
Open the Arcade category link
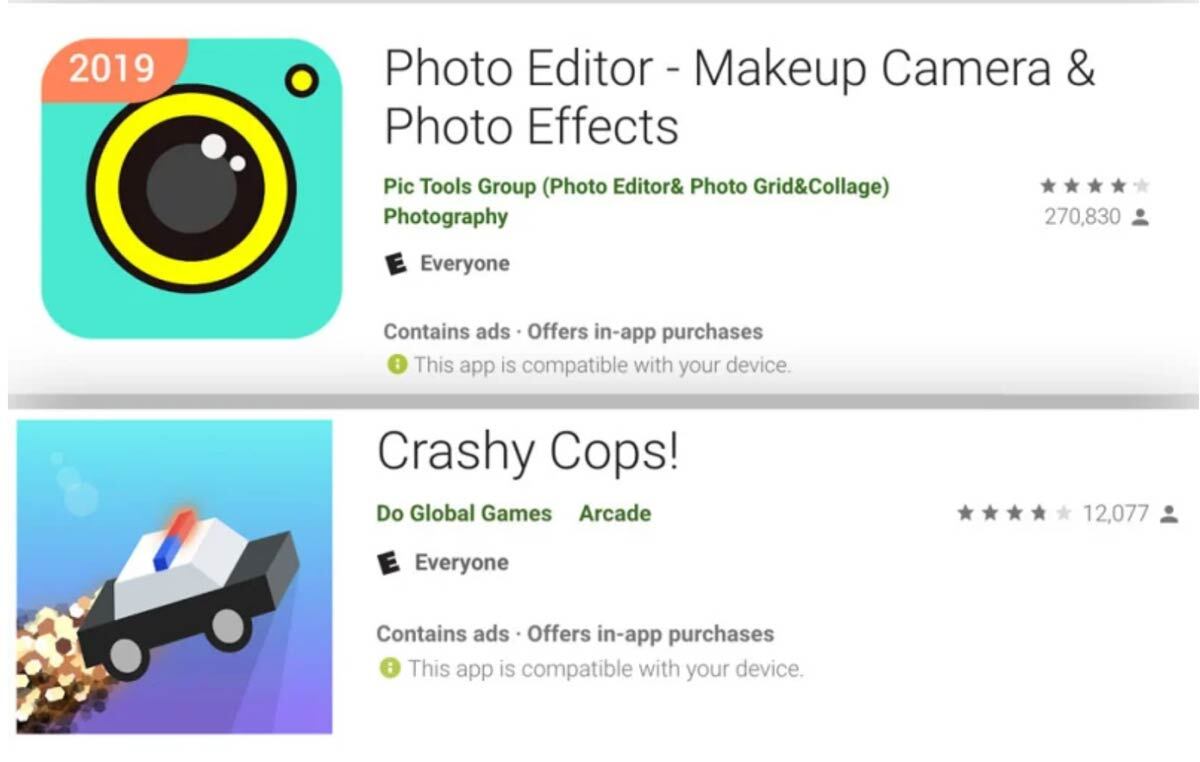tap(615, 514)
